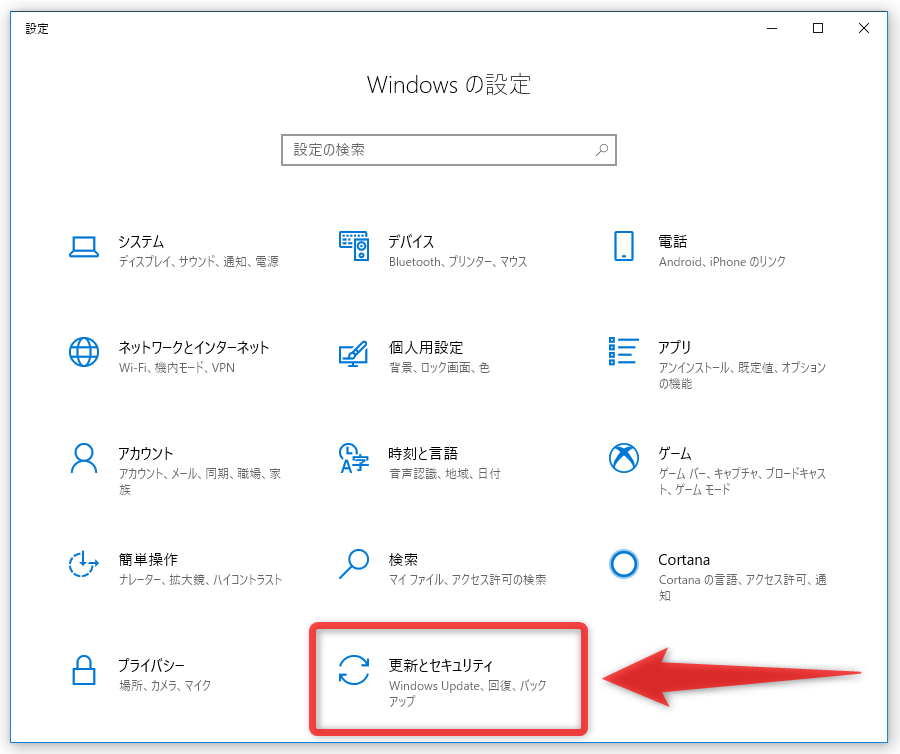This screenshot has height=754, width=900.
Task: Open the システム laptop icon
Action: tap(84, 247)
